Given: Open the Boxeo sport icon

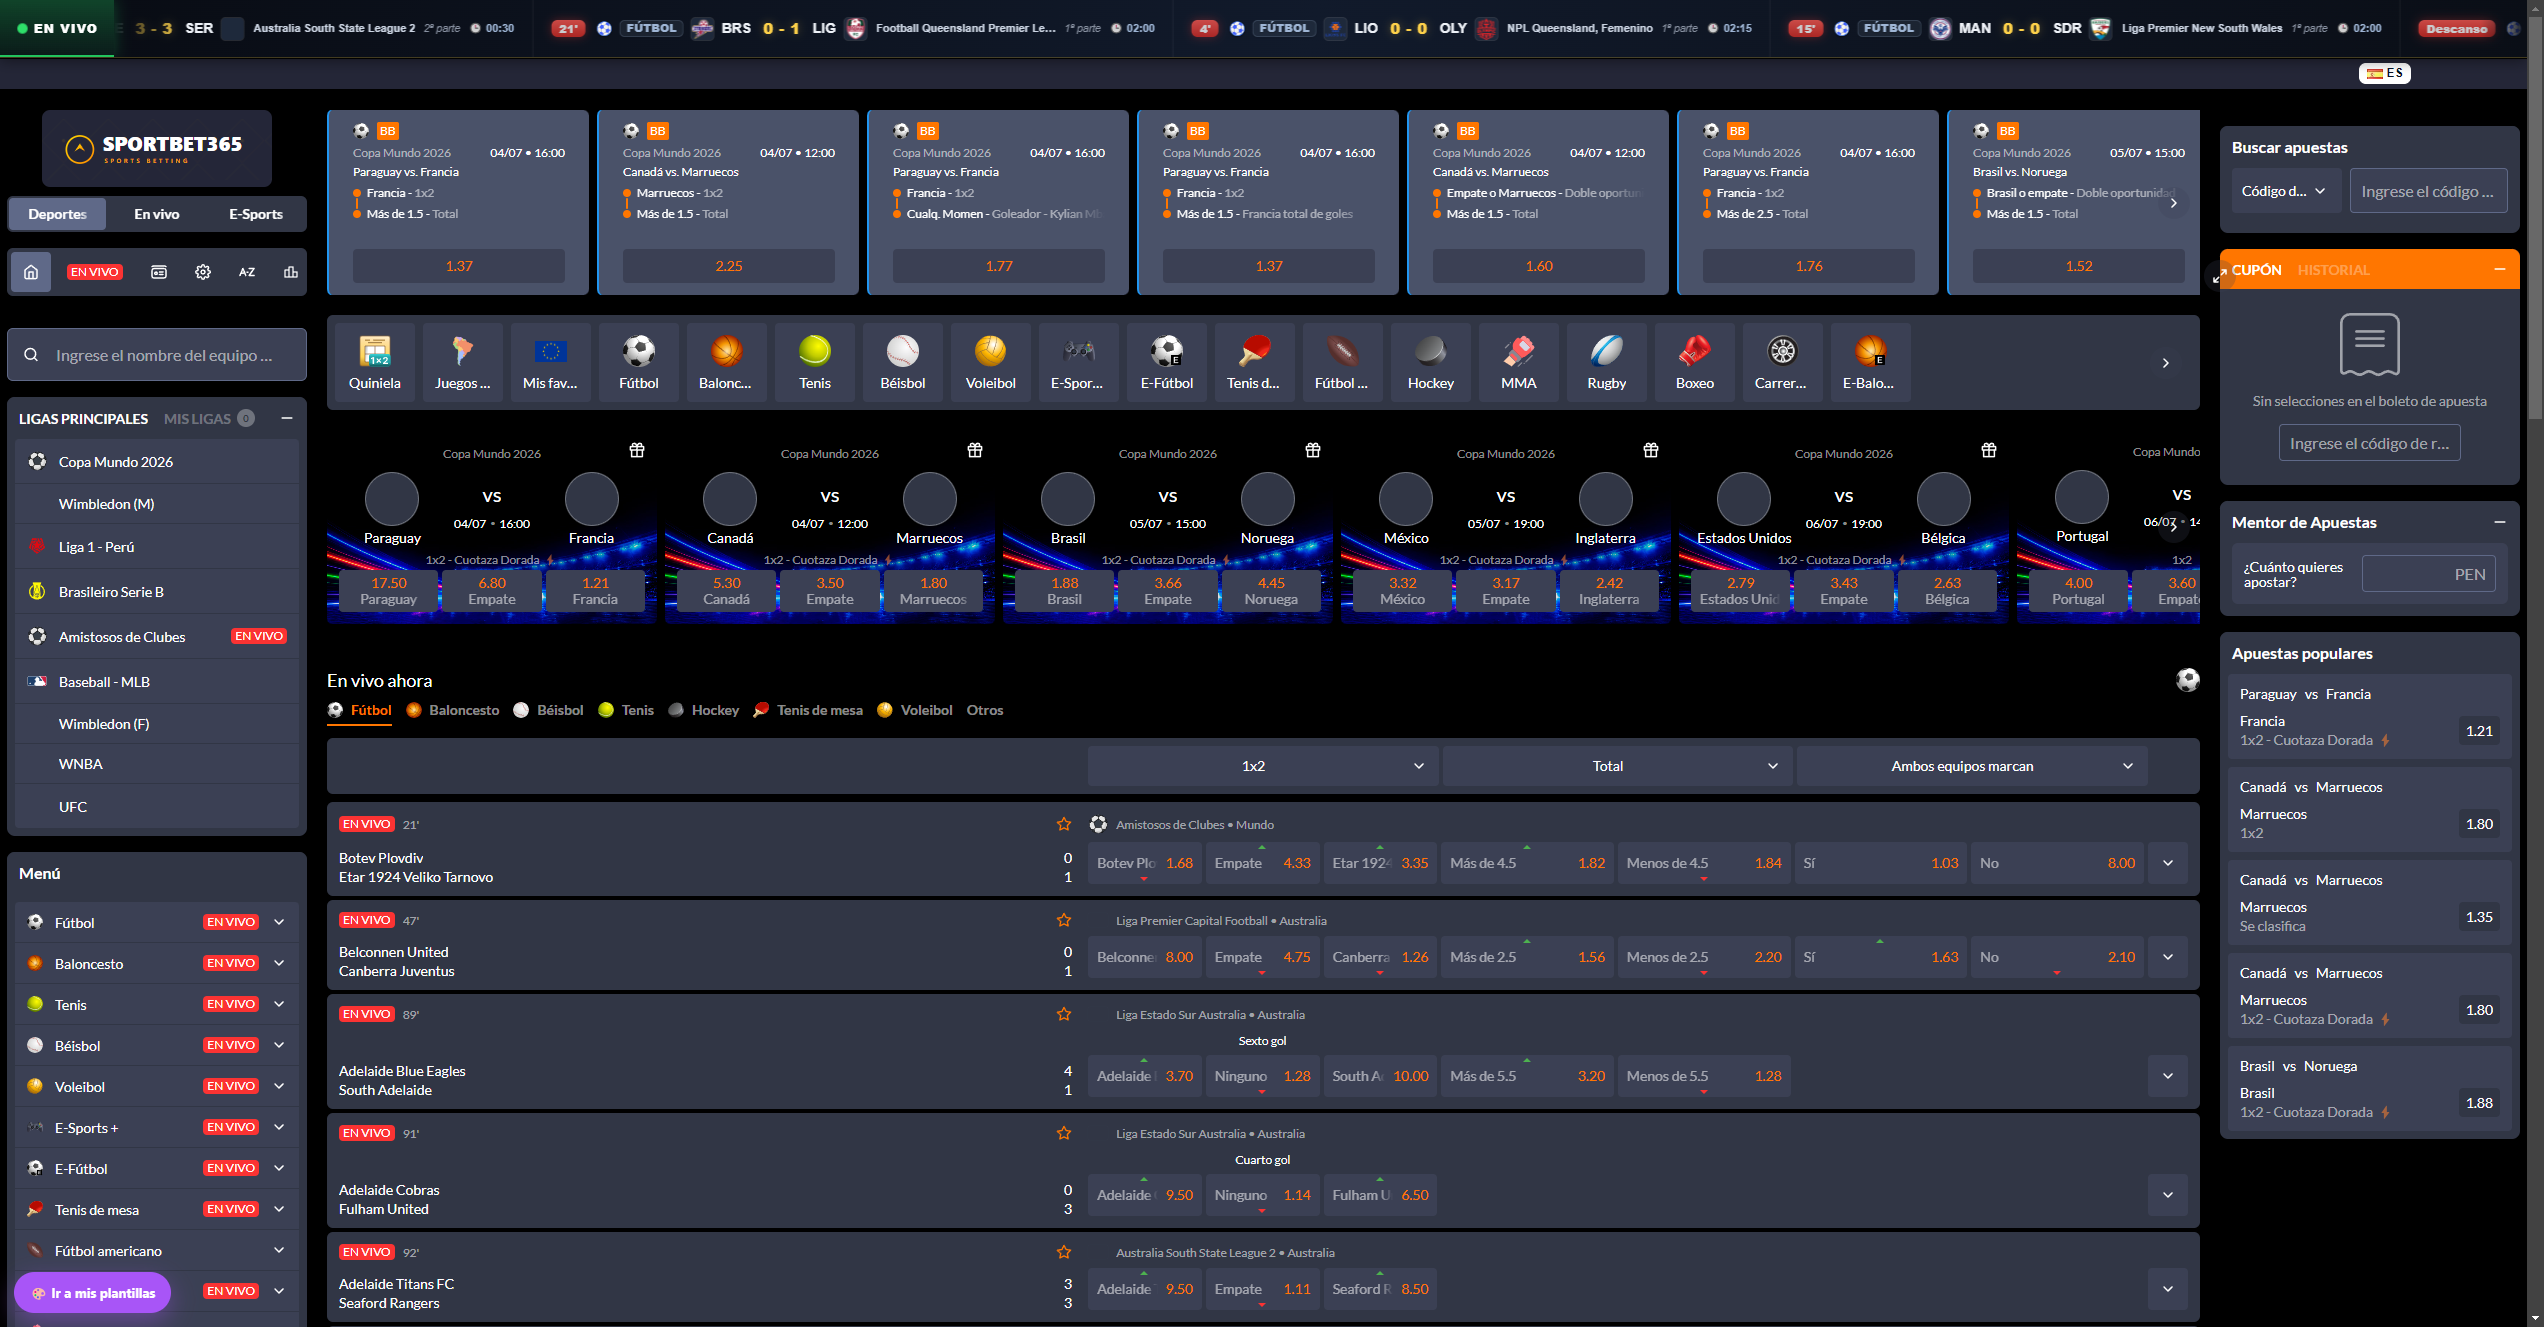Looking at the screenshot, I should pos(1694,362).
